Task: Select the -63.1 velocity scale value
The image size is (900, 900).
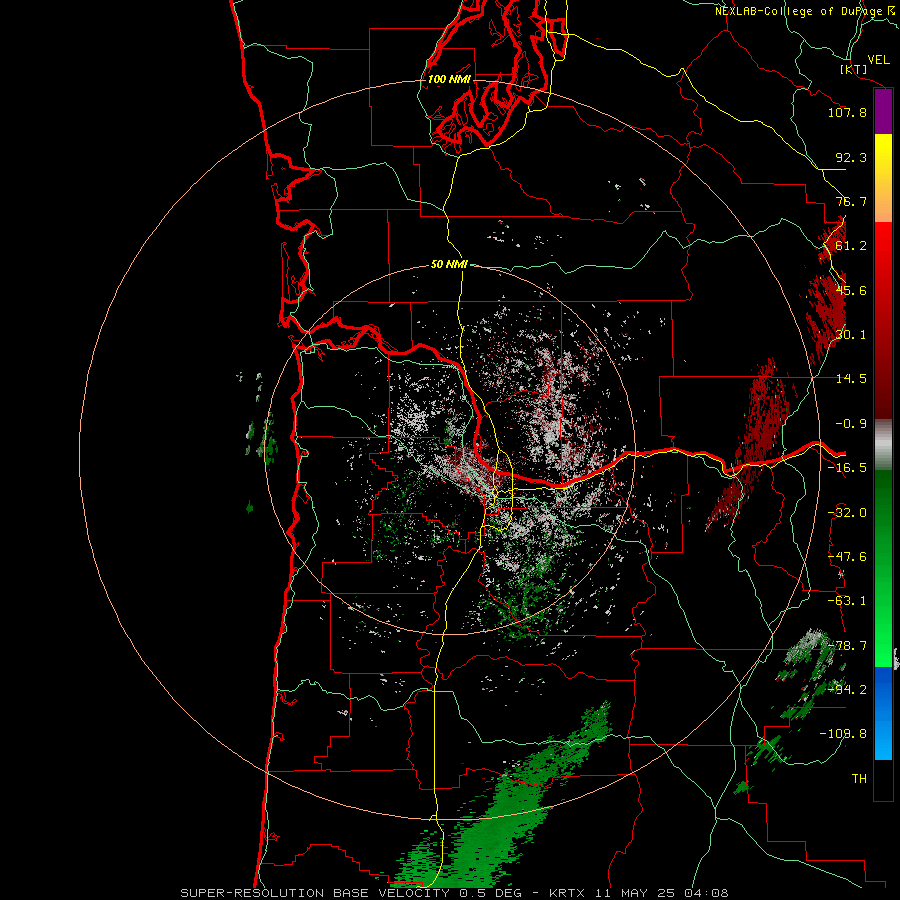Action: [x=847, y=601]
